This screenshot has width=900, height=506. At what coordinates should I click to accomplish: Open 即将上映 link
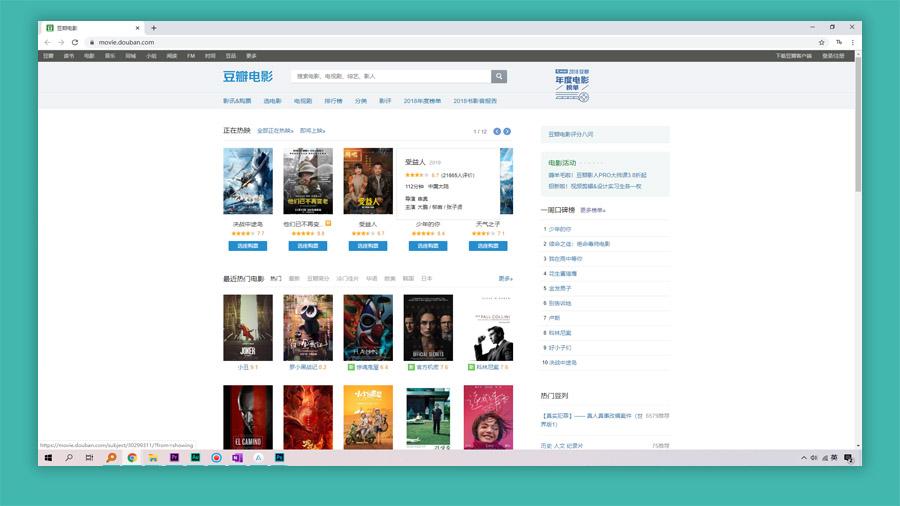(x=313, y=131)
